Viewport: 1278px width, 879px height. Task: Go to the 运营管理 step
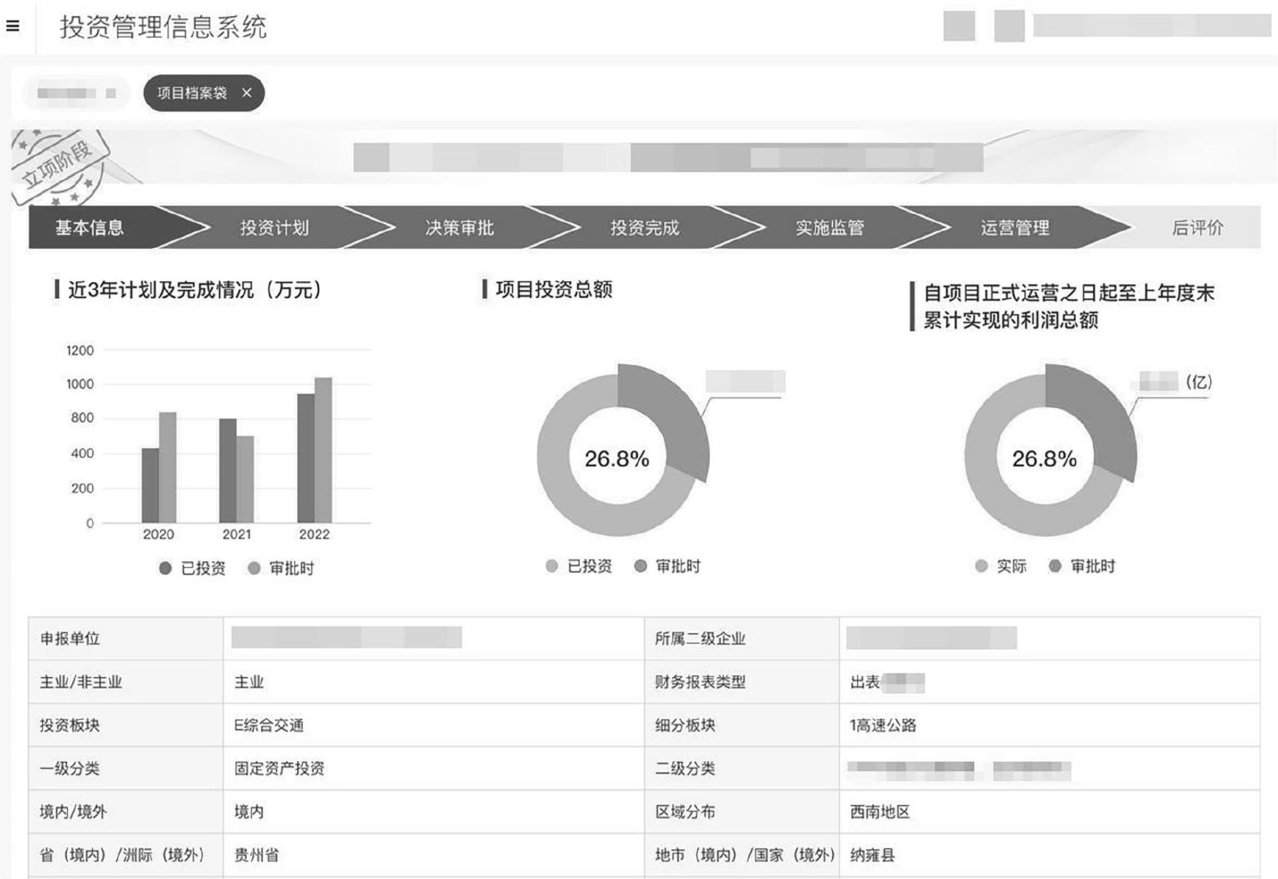tap(1015, 228)
